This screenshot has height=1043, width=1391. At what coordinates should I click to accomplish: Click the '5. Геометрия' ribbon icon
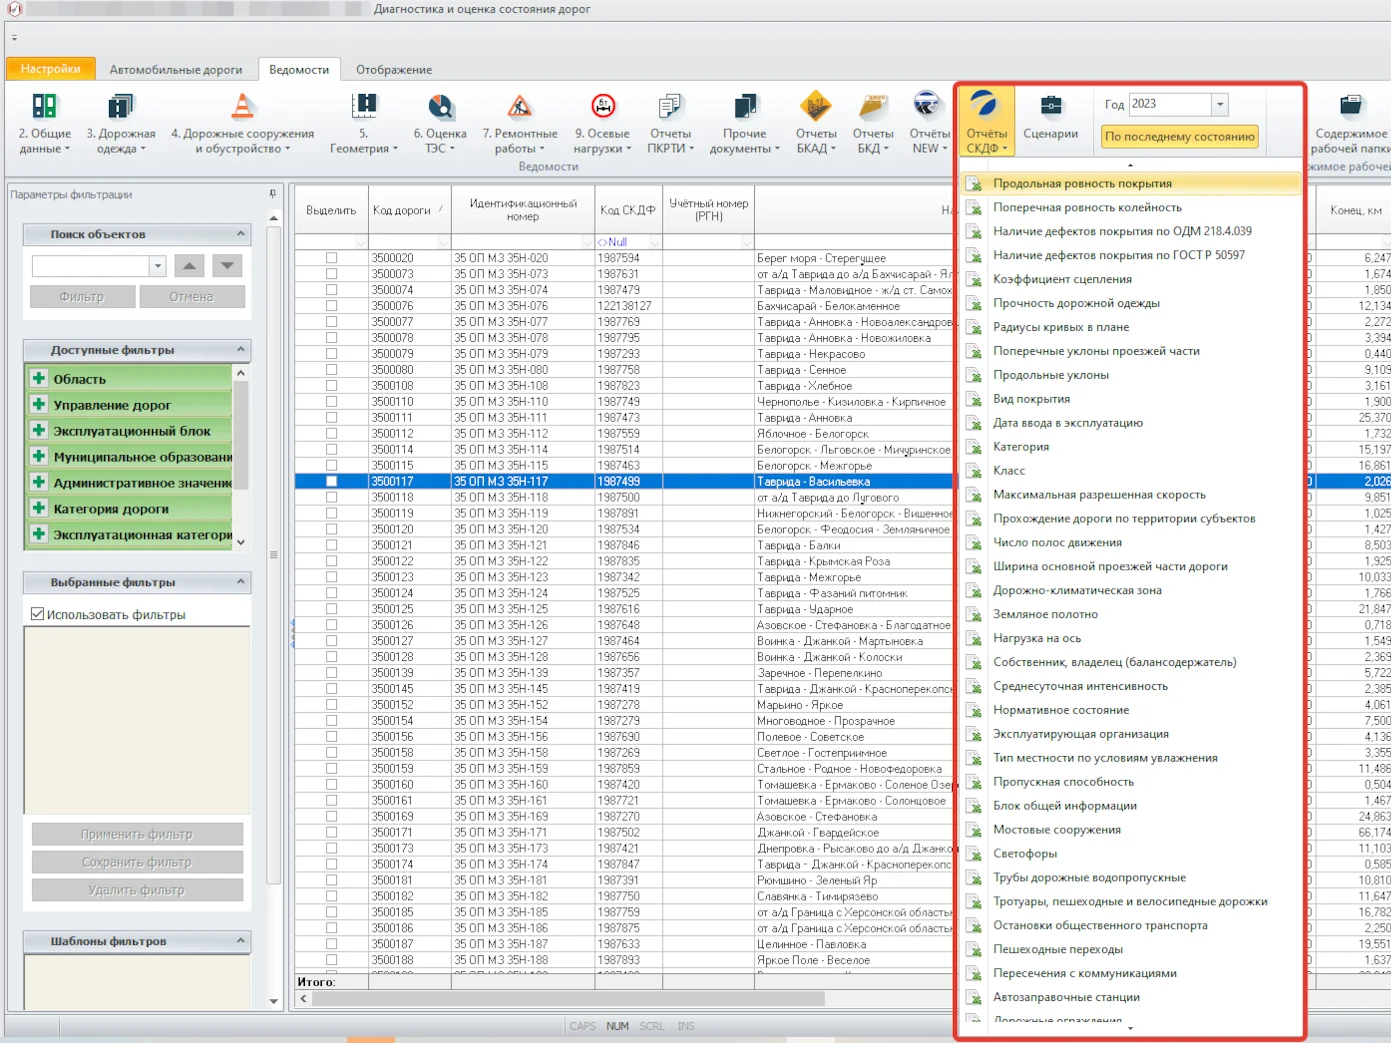click(364, 107)
